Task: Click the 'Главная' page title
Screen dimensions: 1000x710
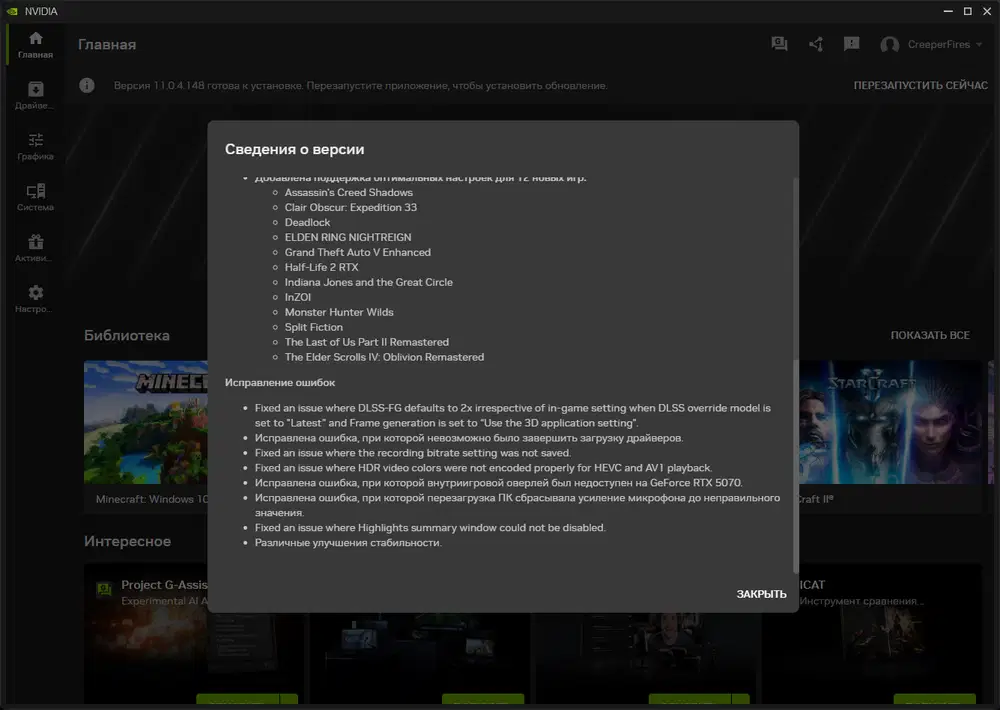Action: (x=107, y=45)
